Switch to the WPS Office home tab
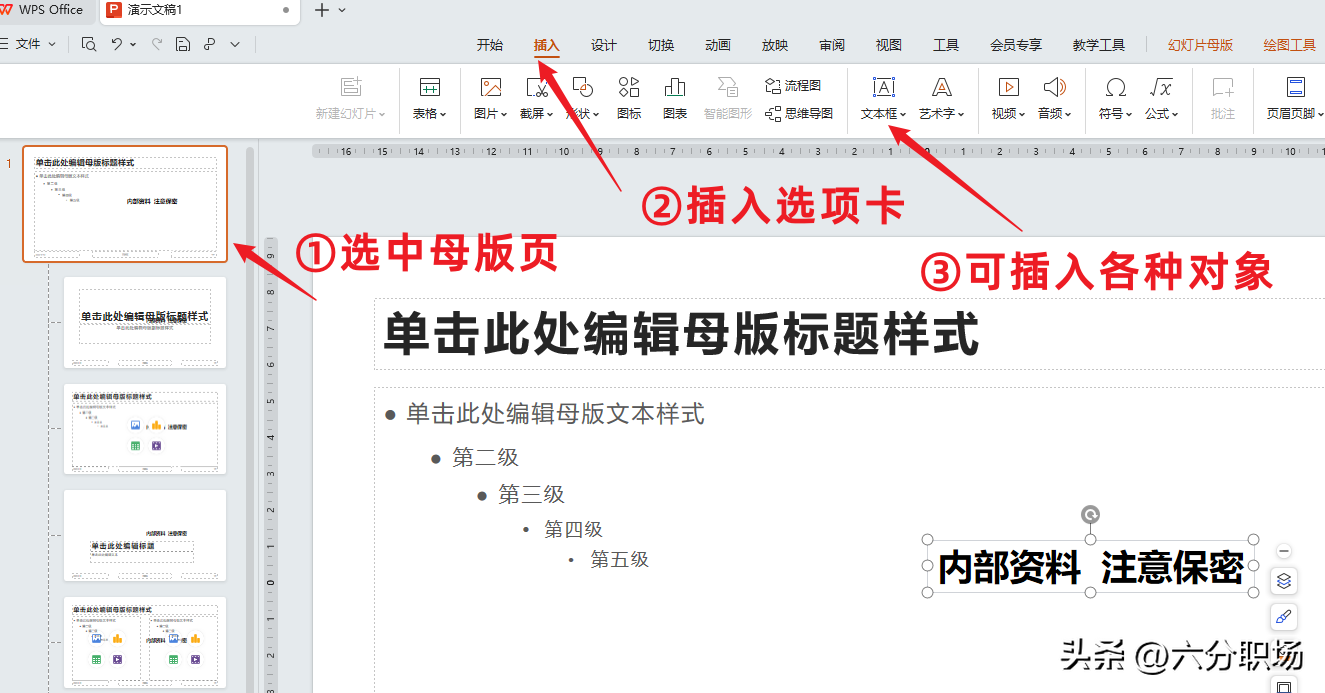The width and height of the screenshot is (1325, 693). pos(47,10)
